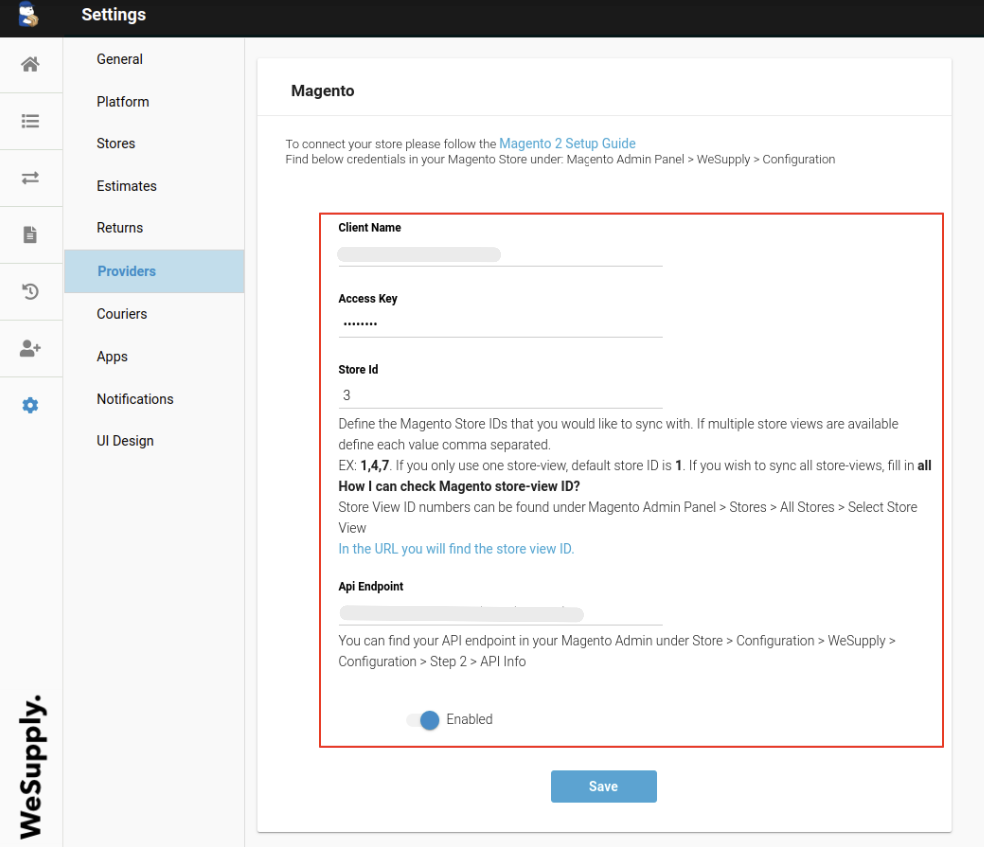The width and height of the screenshot is (984, 847).
Task: Open Notifications settings section
Action: point(135,399)
